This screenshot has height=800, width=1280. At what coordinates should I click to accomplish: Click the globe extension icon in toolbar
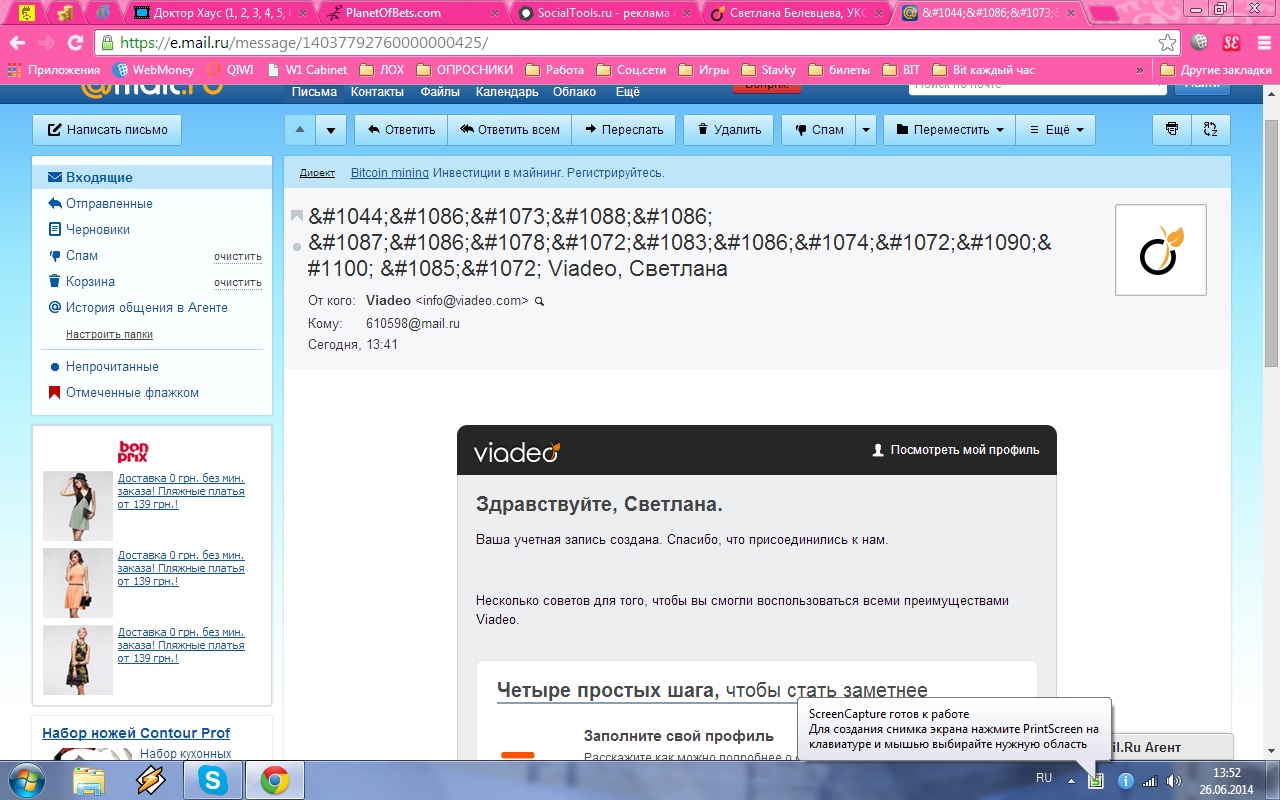click(x=1201, y=43)
